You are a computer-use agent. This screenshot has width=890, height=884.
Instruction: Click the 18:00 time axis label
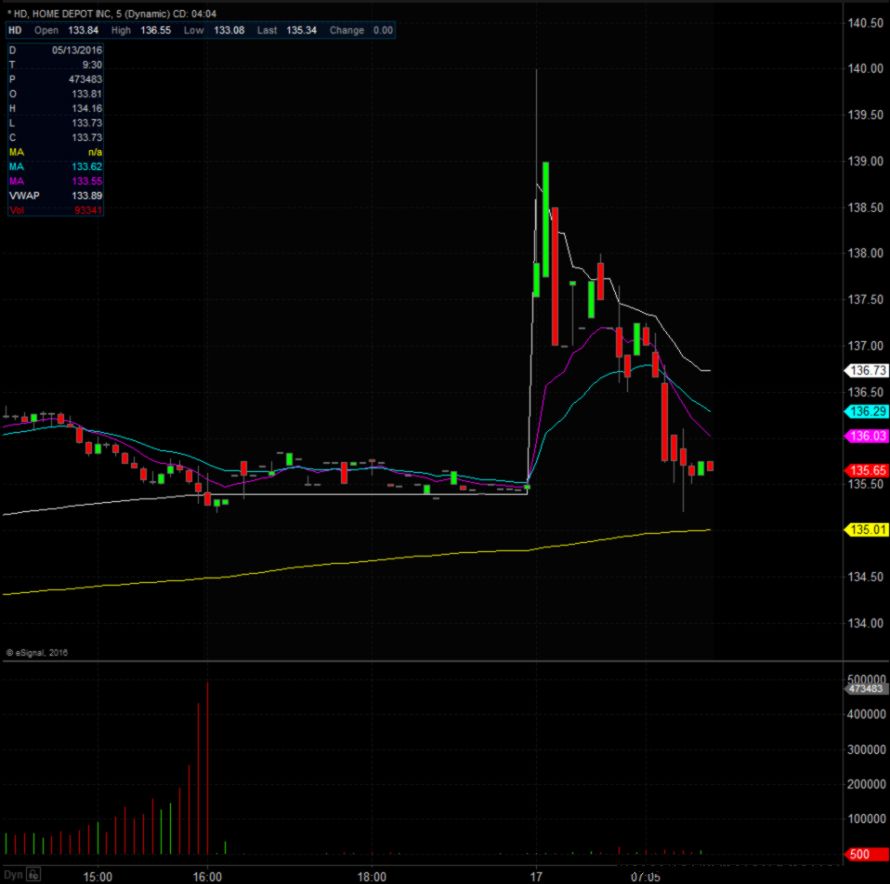click(371, 877)
